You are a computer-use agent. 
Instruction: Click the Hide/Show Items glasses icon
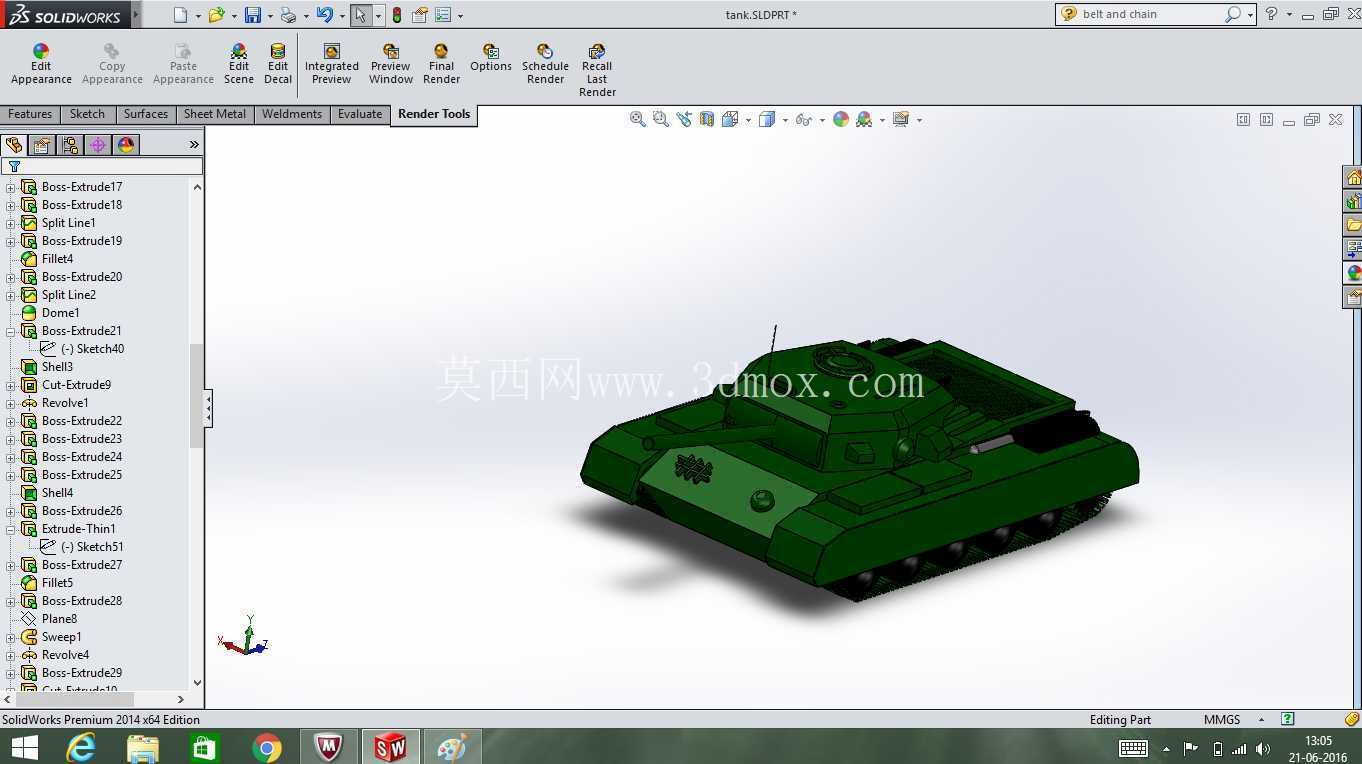pyautogui.click(x=804, y=119)
